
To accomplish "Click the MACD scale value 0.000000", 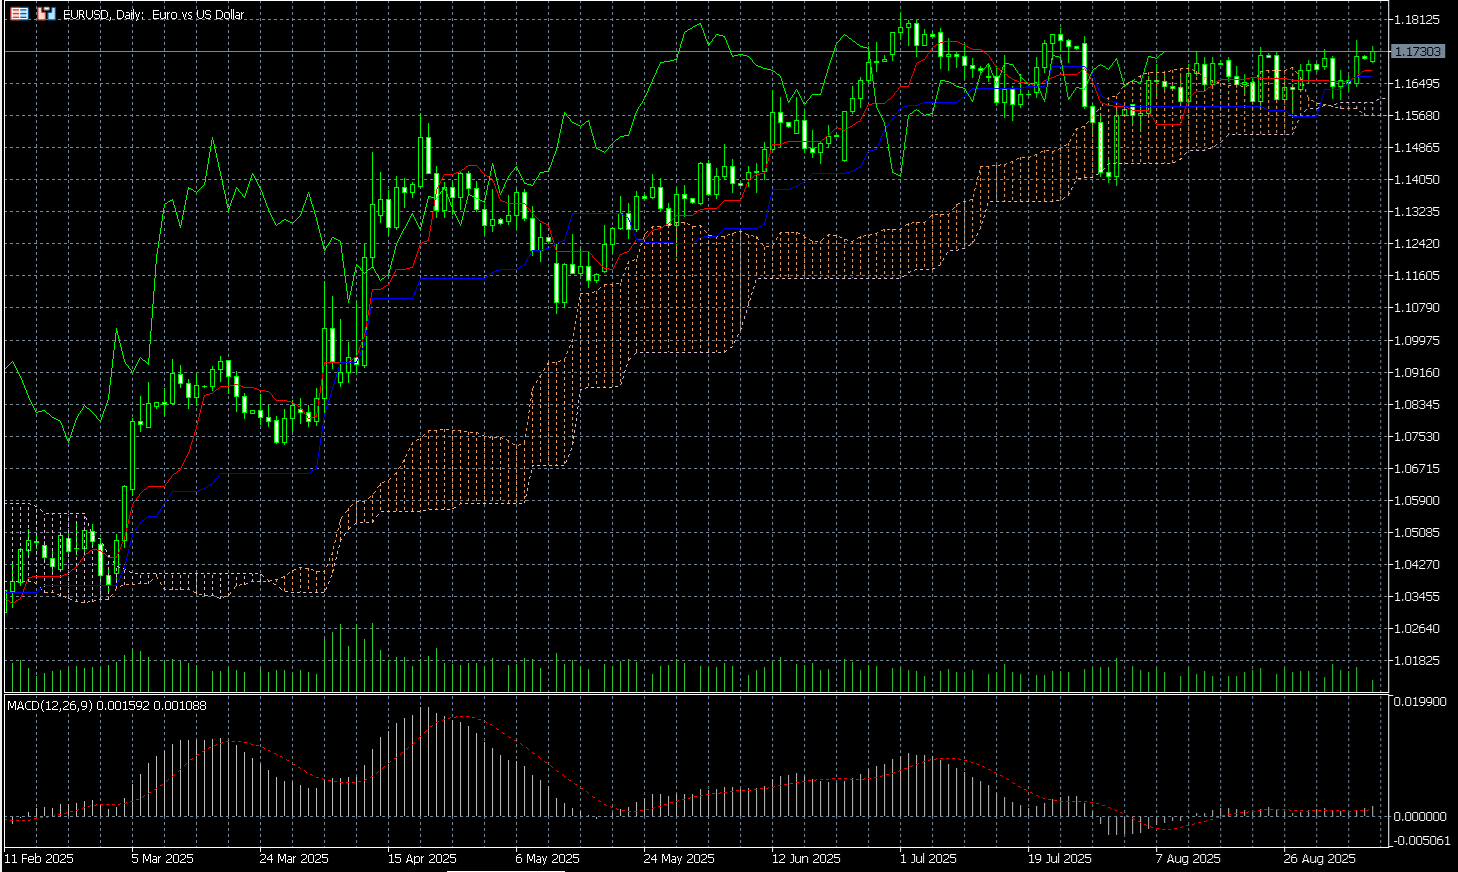I will pyautogui.click(x=1420, y=817).
